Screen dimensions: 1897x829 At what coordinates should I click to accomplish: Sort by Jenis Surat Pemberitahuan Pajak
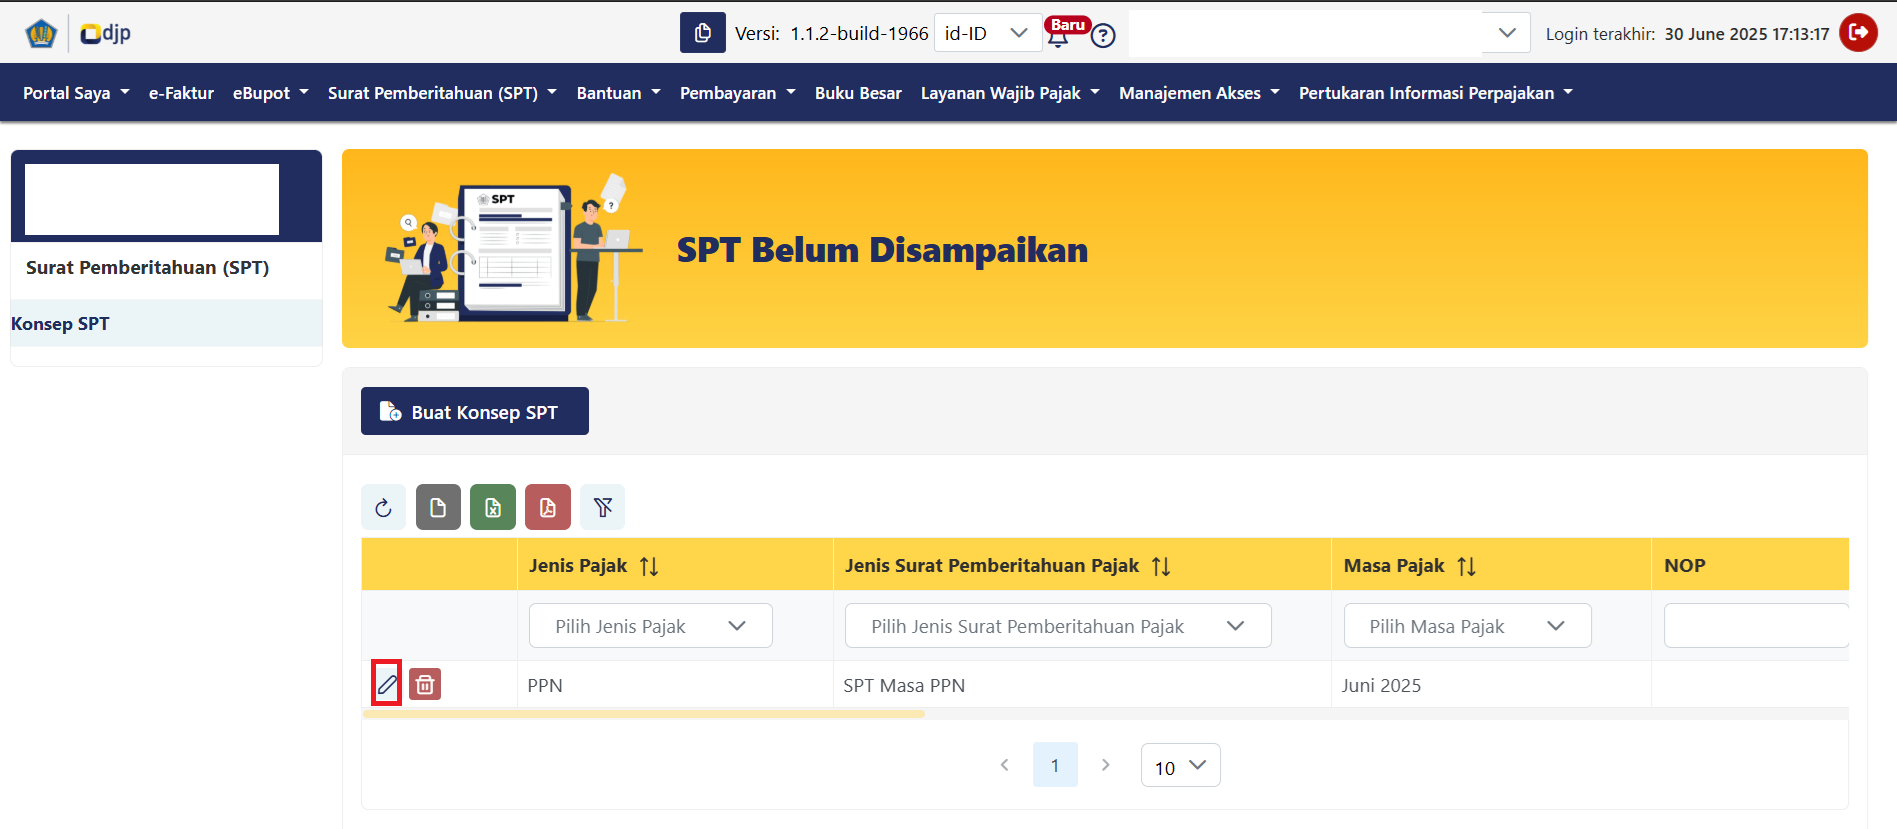1161,566
